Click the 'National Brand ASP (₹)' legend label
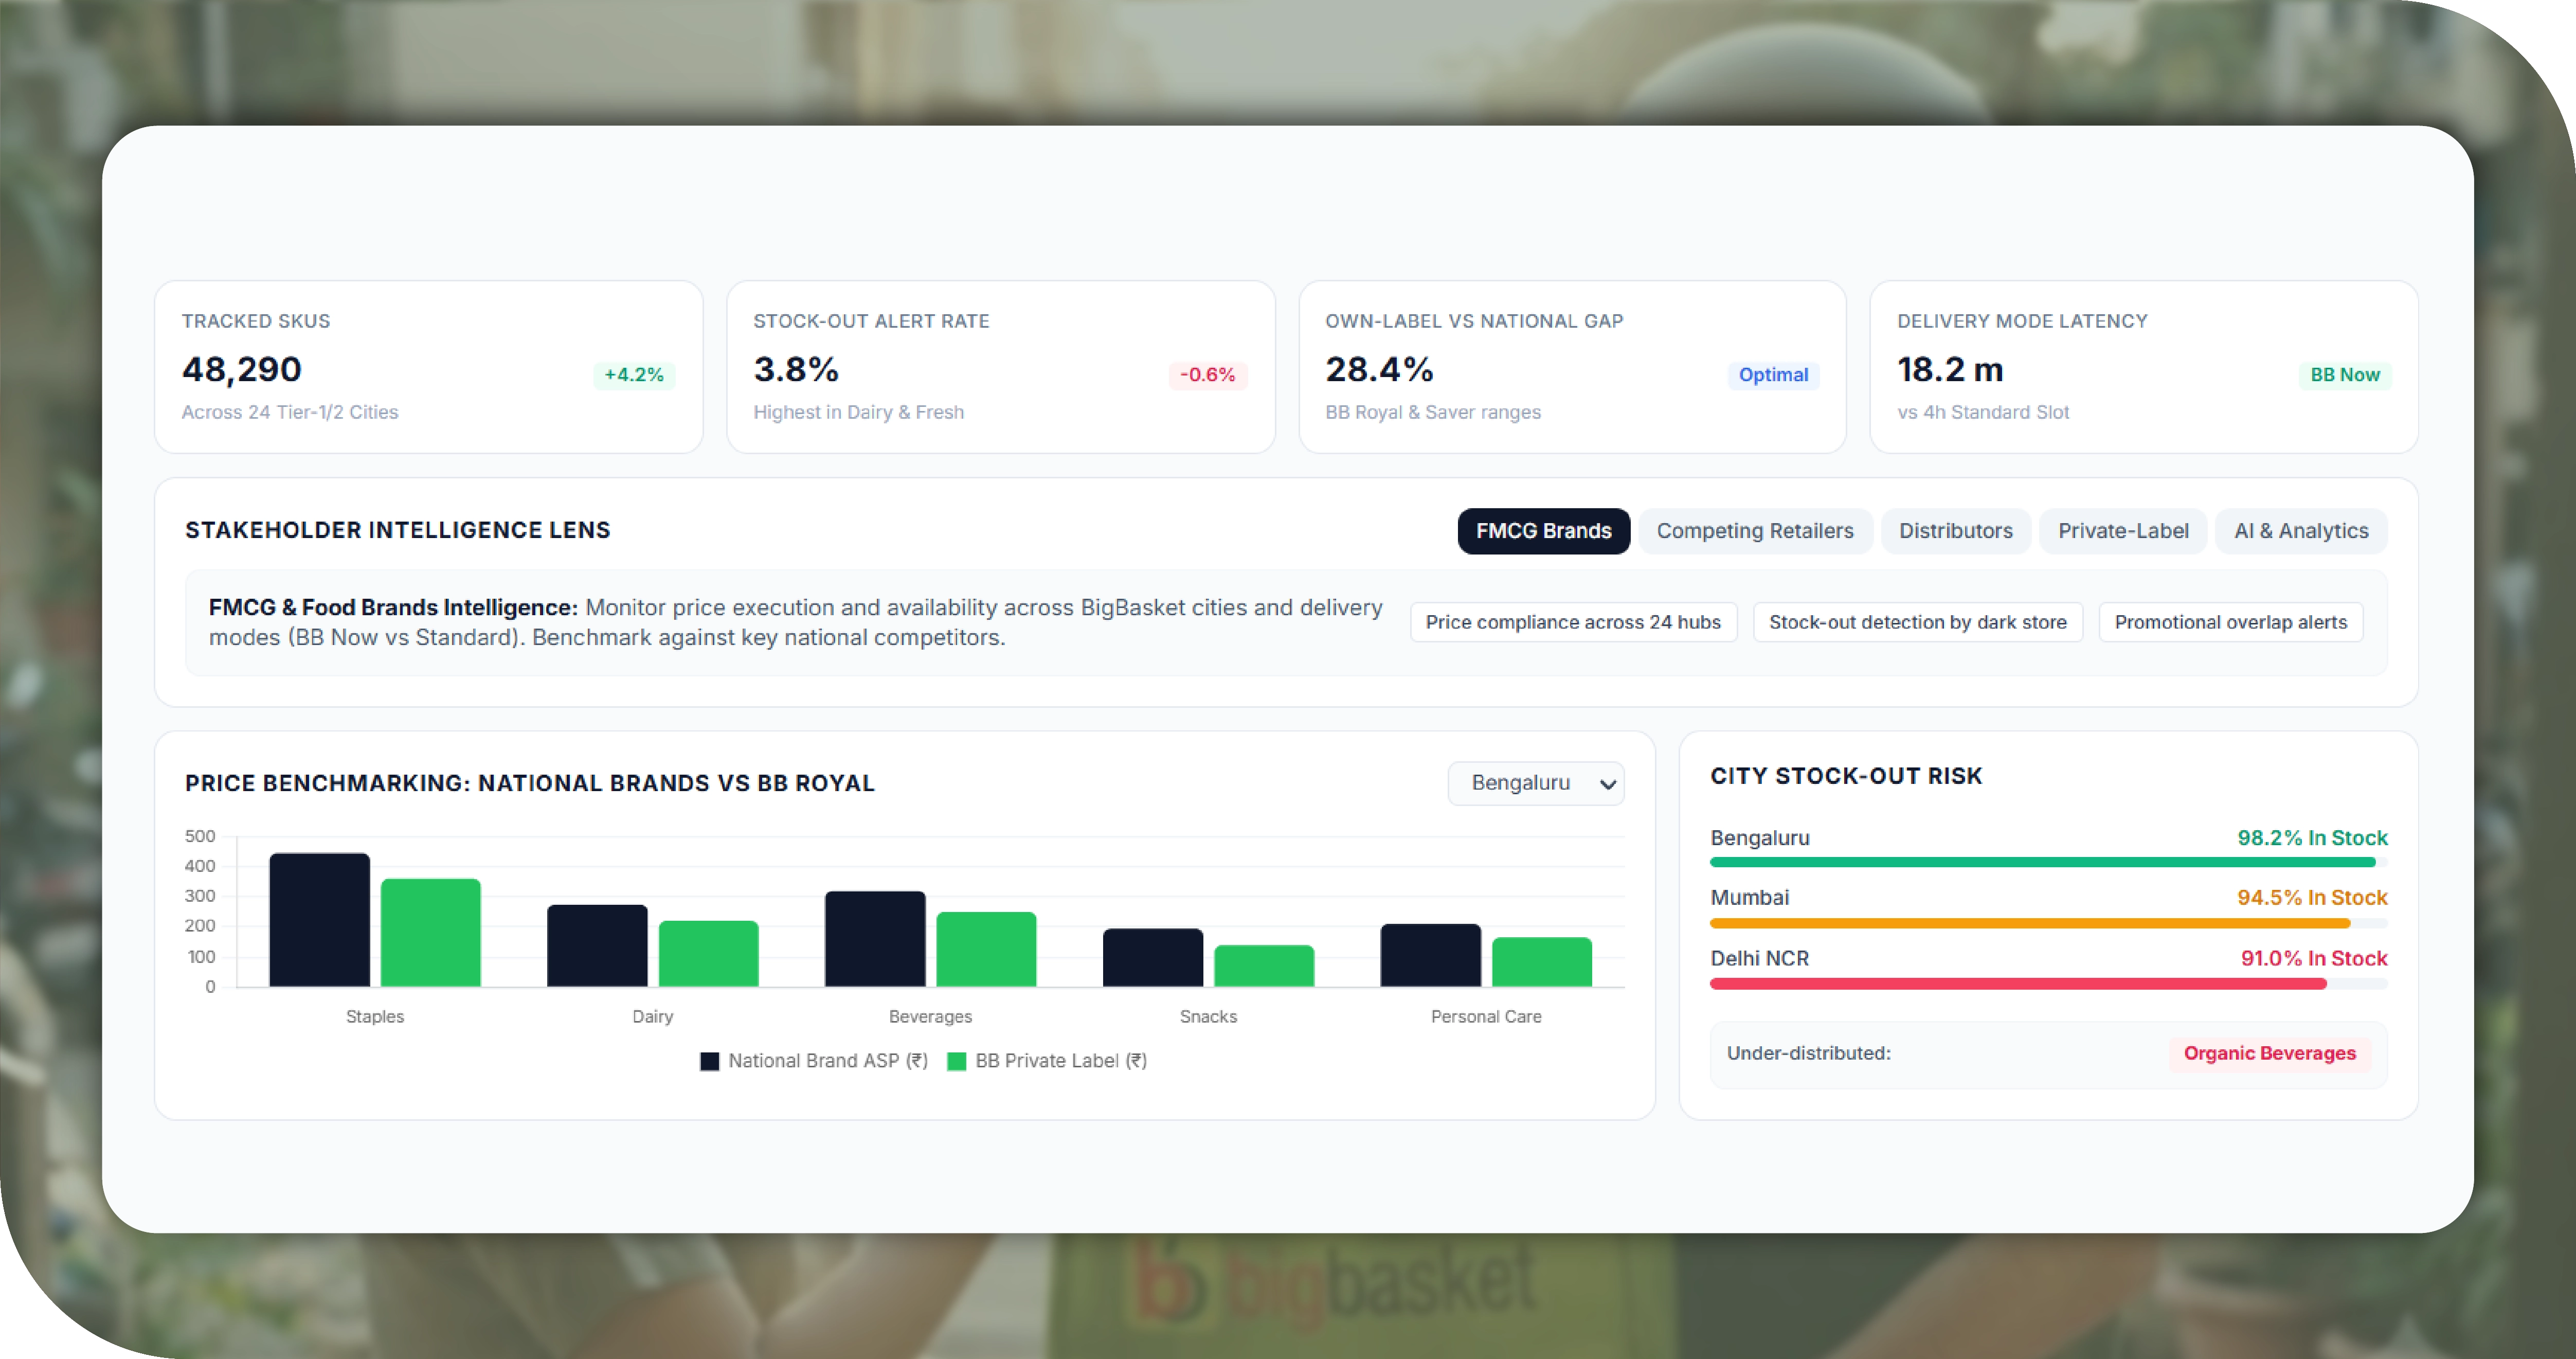 point(828,1061)
